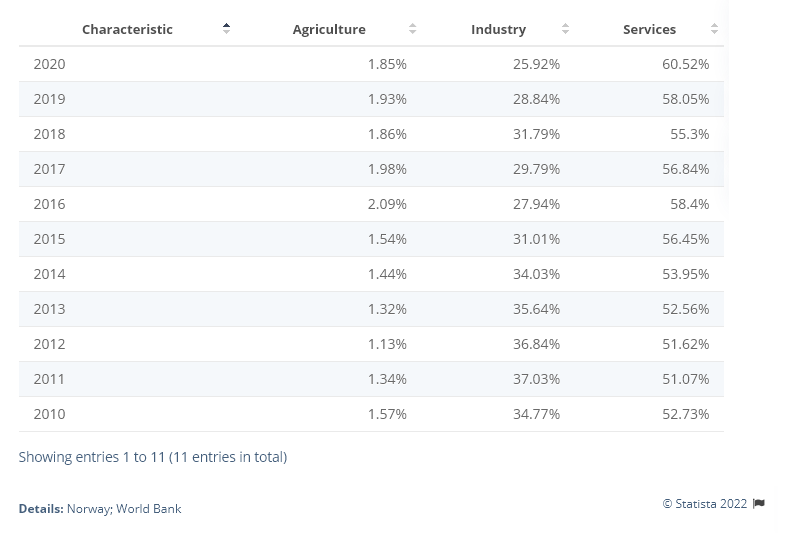Select the Industry column header label
This screenshot has height=533, width=787.
pyautogui.click(x=498, y=29)
